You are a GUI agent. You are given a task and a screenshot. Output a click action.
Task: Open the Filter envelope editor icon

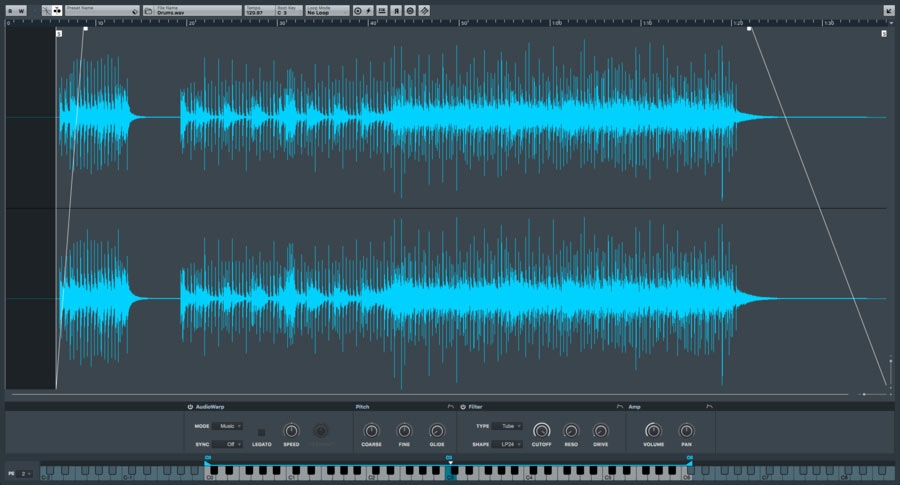(x=619, y=407)
